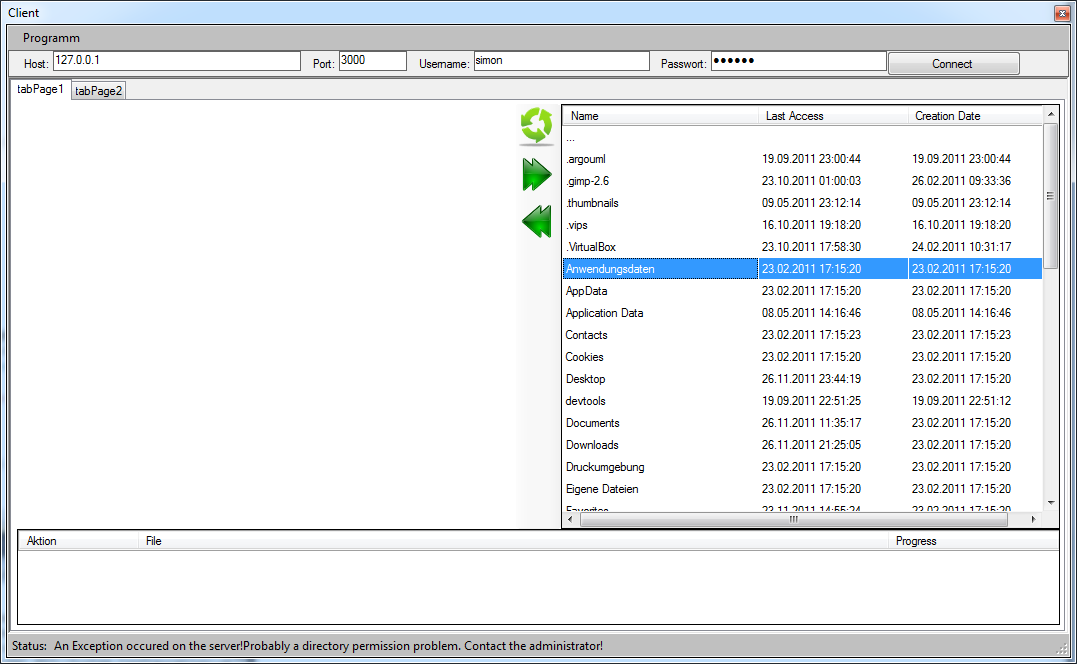Select the .vips folder row

click(802, 225)
